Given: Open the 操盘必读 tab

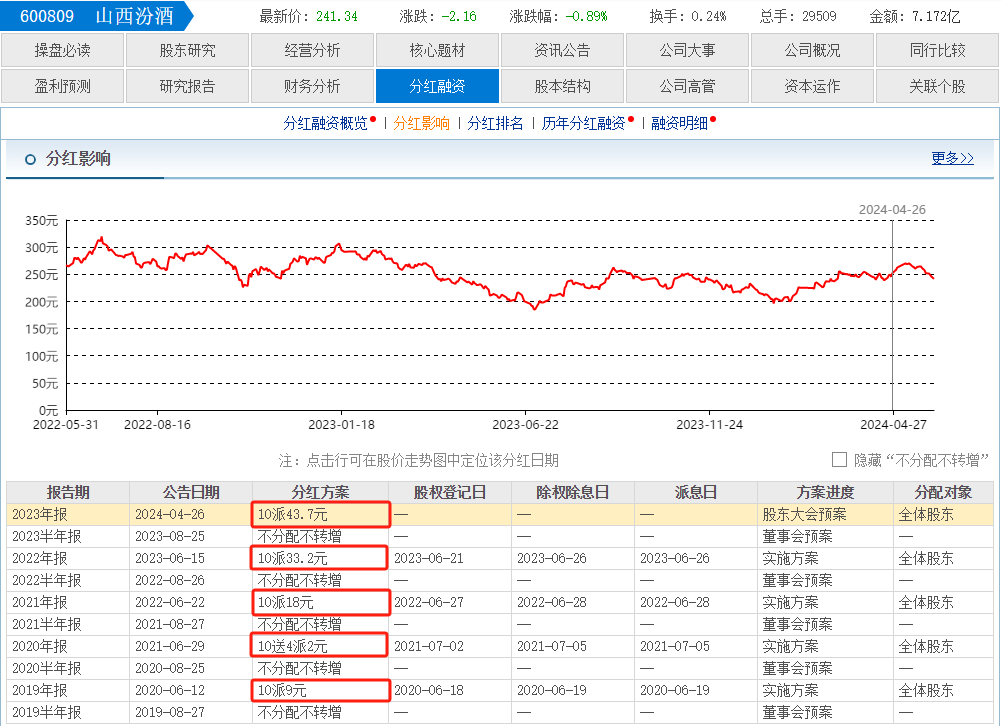Looking at the screenshot, I should point(62,50).
